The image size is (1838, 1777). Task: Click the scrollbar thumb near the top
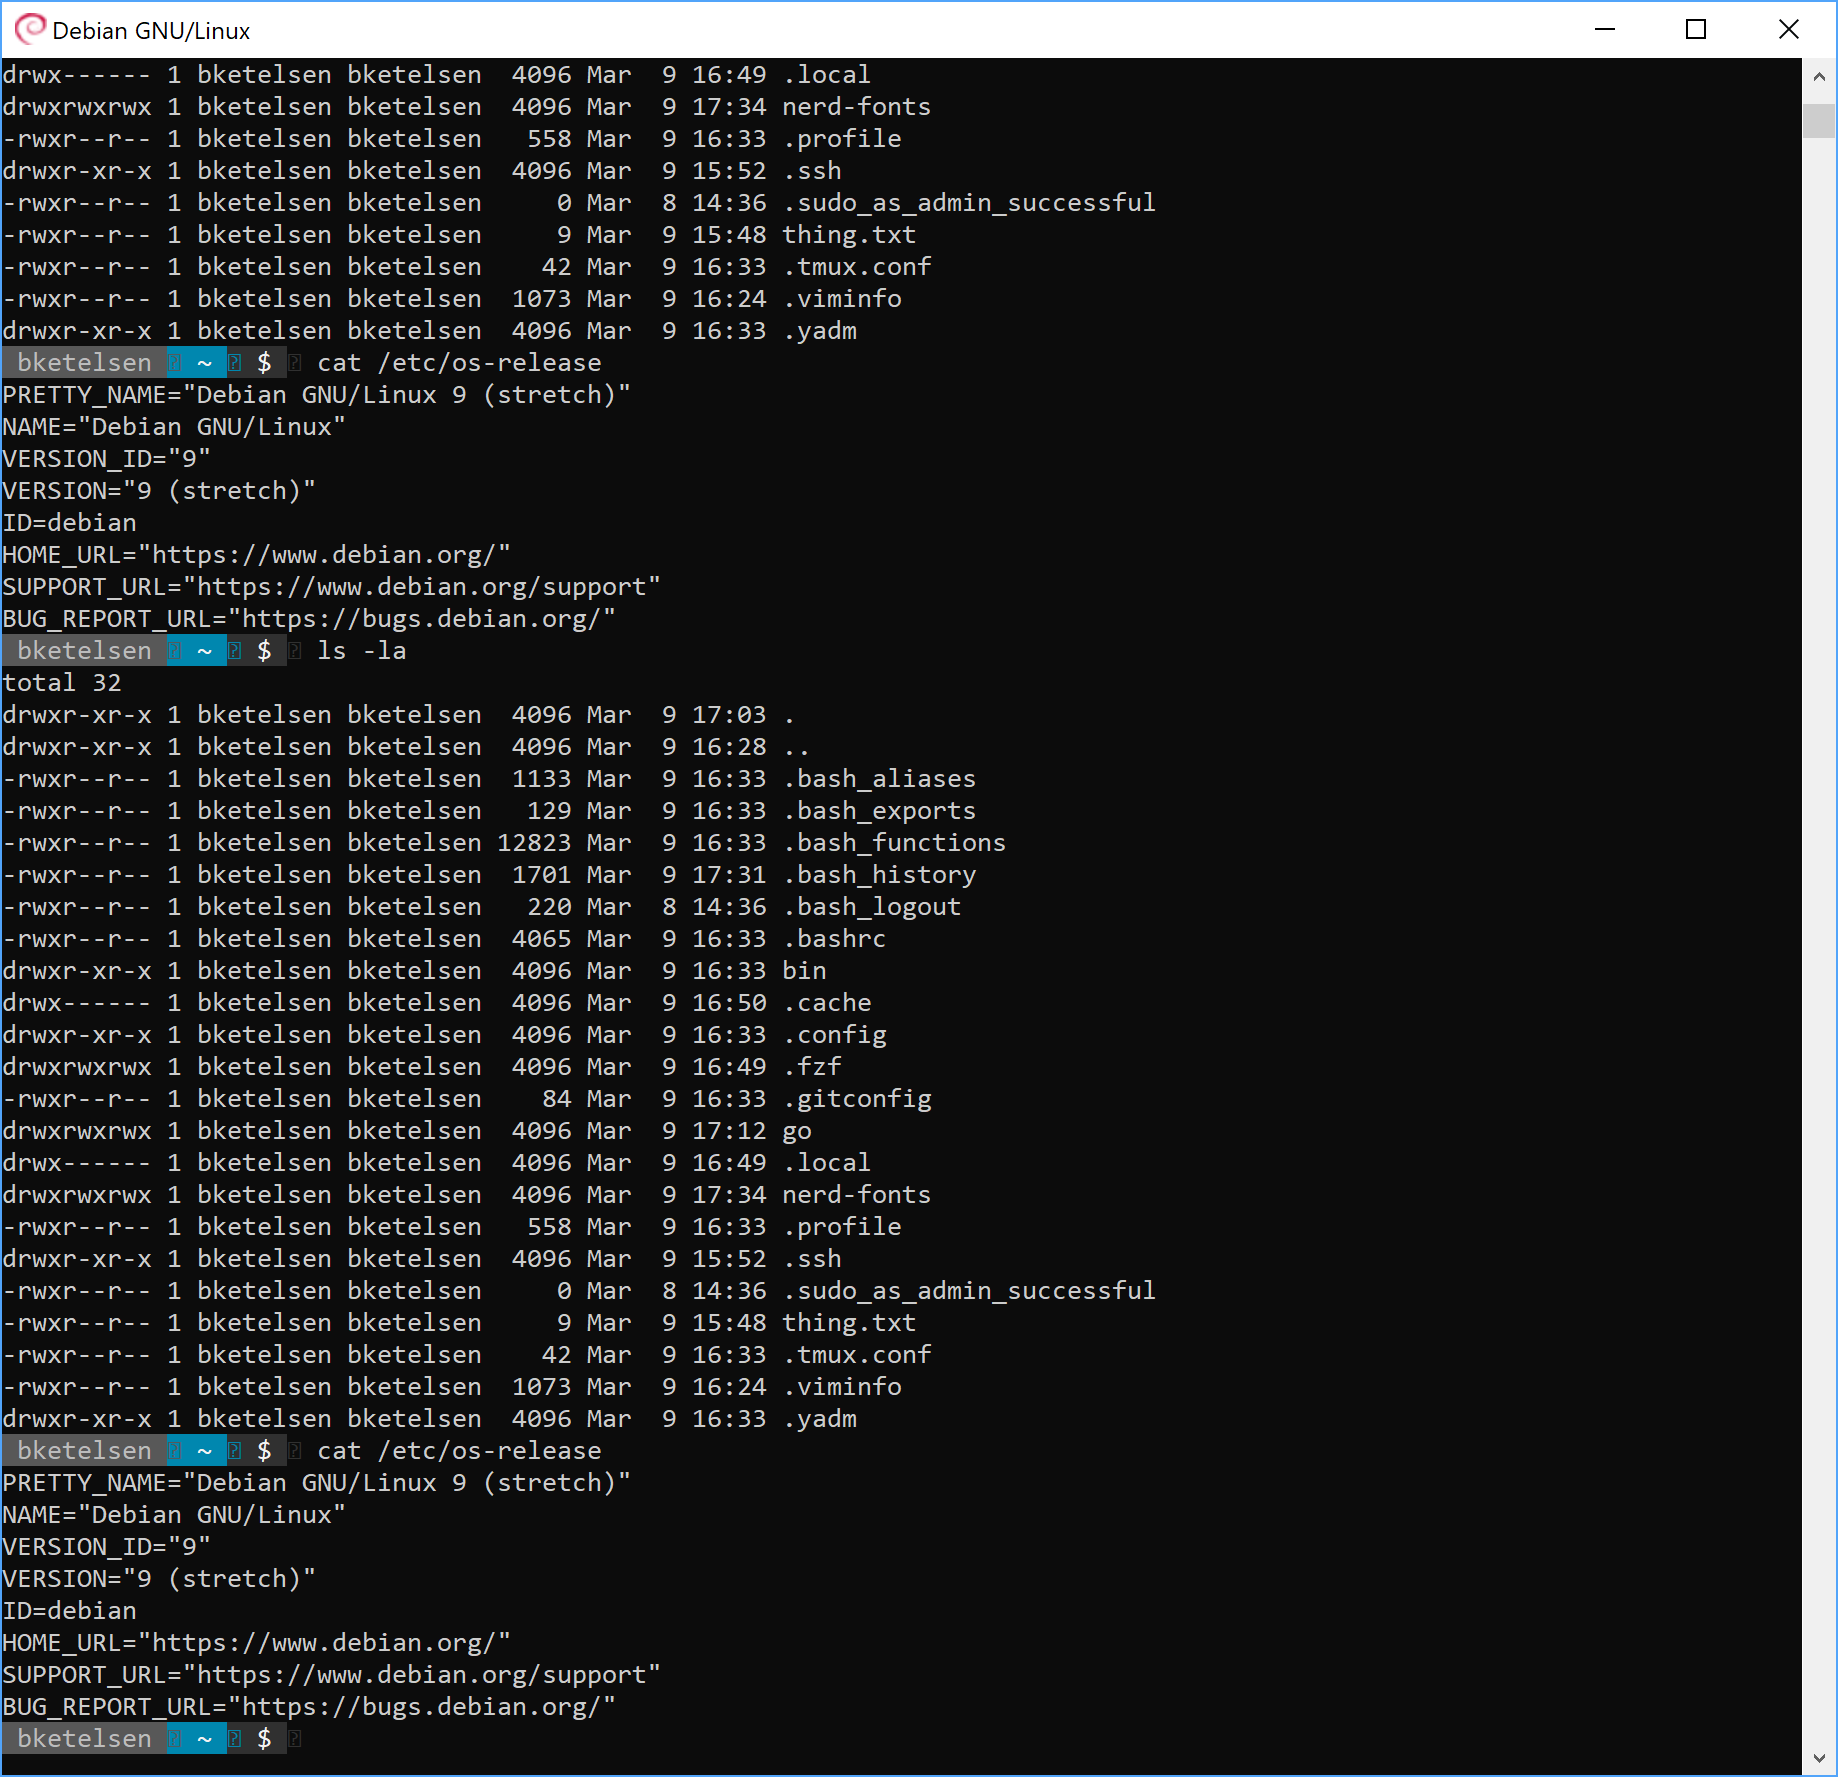coord(1819,120)
